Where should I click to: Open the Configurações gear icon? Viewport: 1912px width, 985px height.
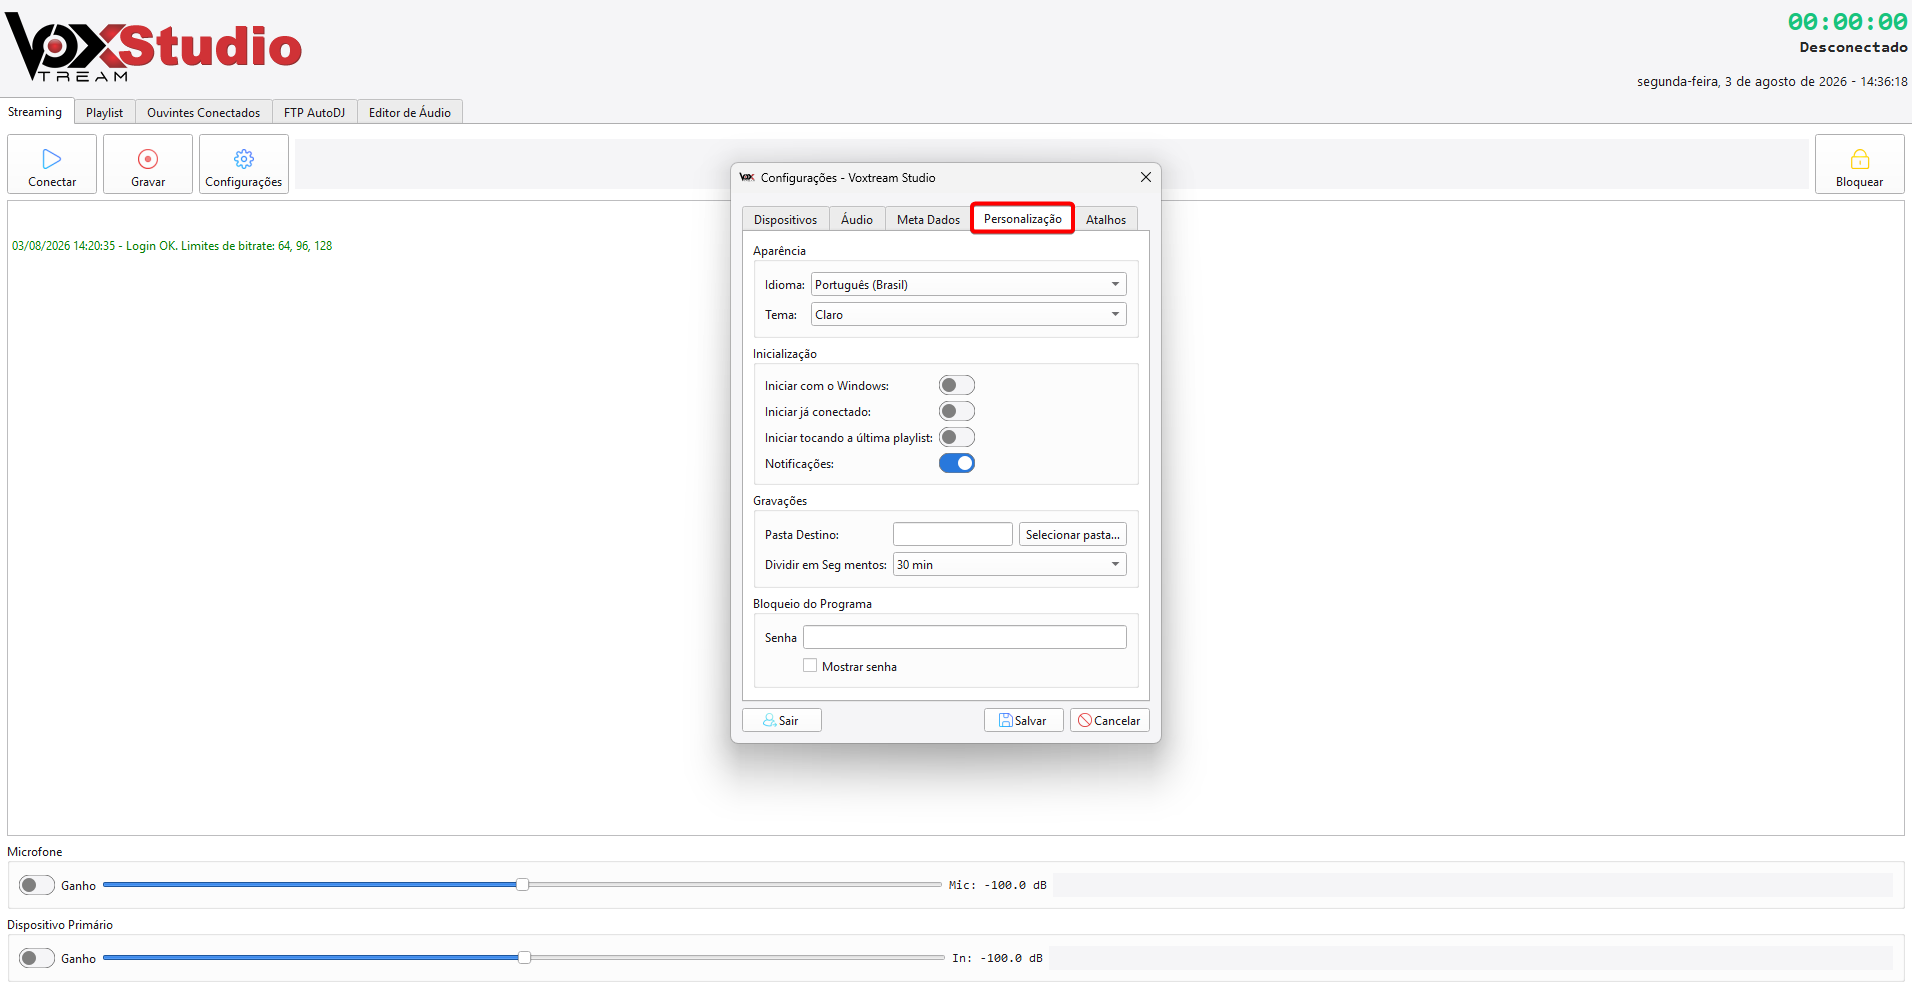coord(244,159)
